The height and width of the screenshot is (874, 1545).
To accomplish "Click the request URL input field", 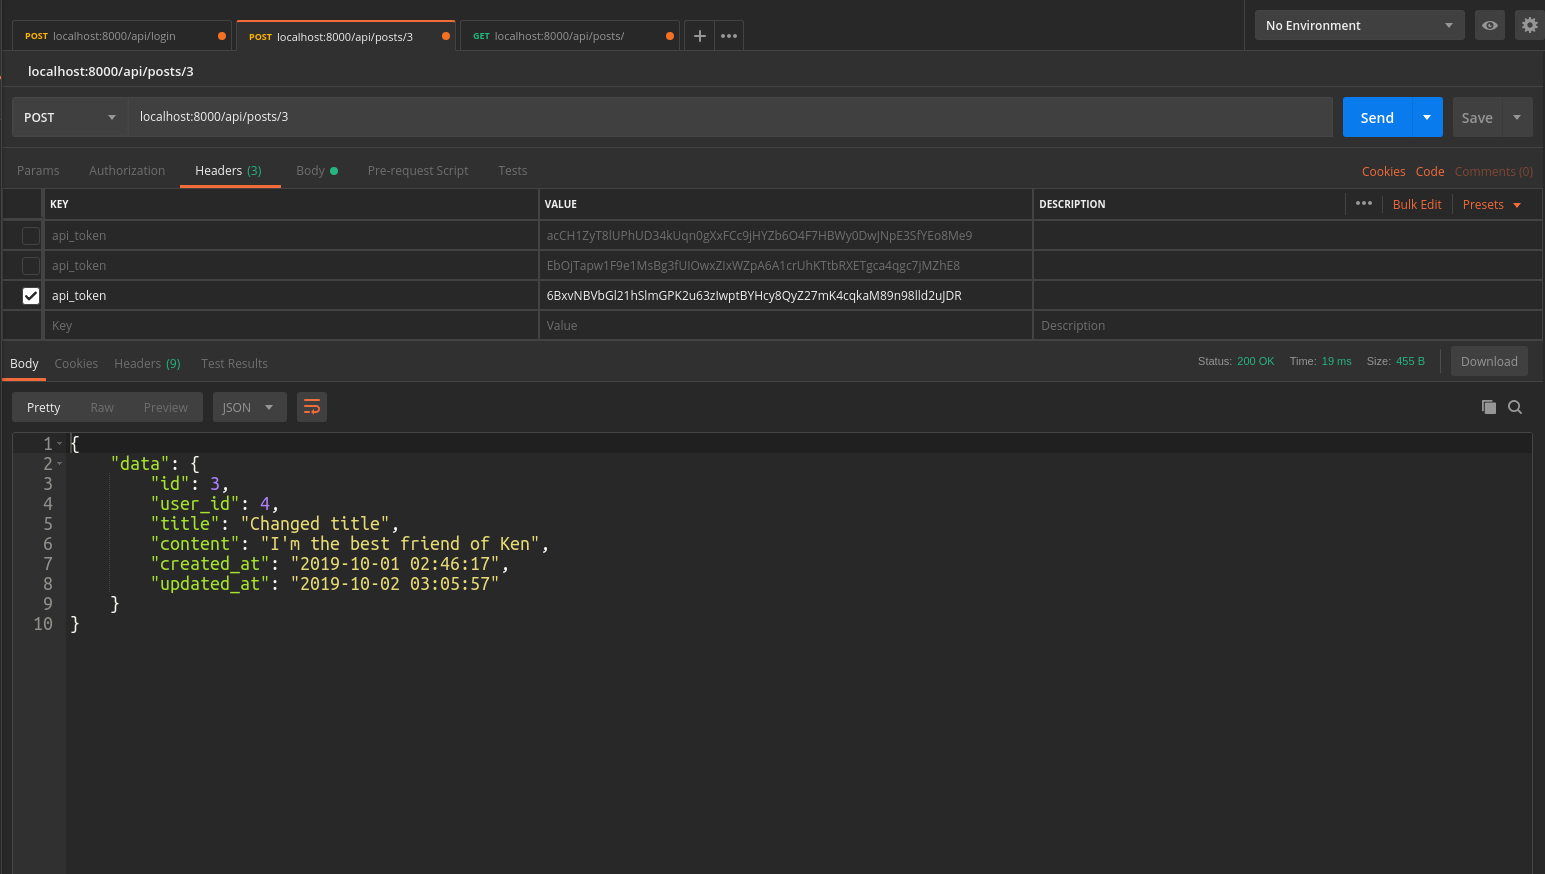I will tap(730, 117).
